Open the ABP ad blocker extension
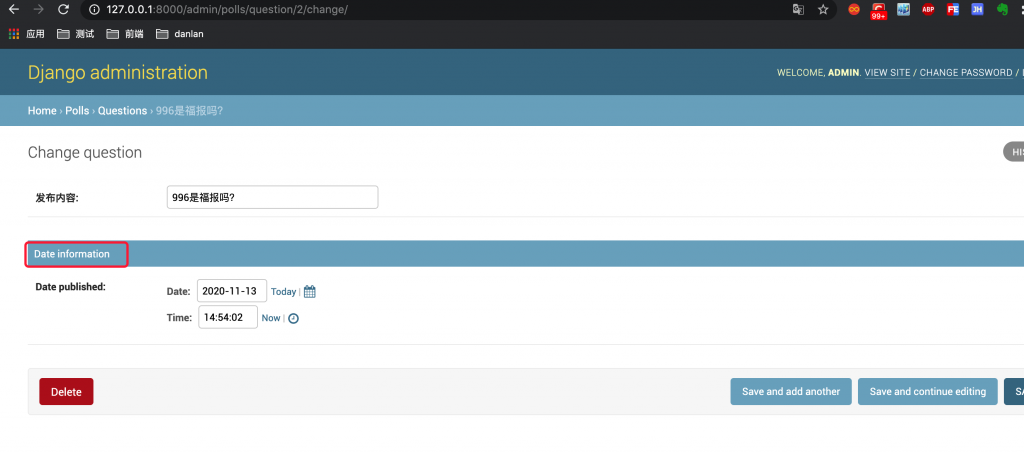 928,9
